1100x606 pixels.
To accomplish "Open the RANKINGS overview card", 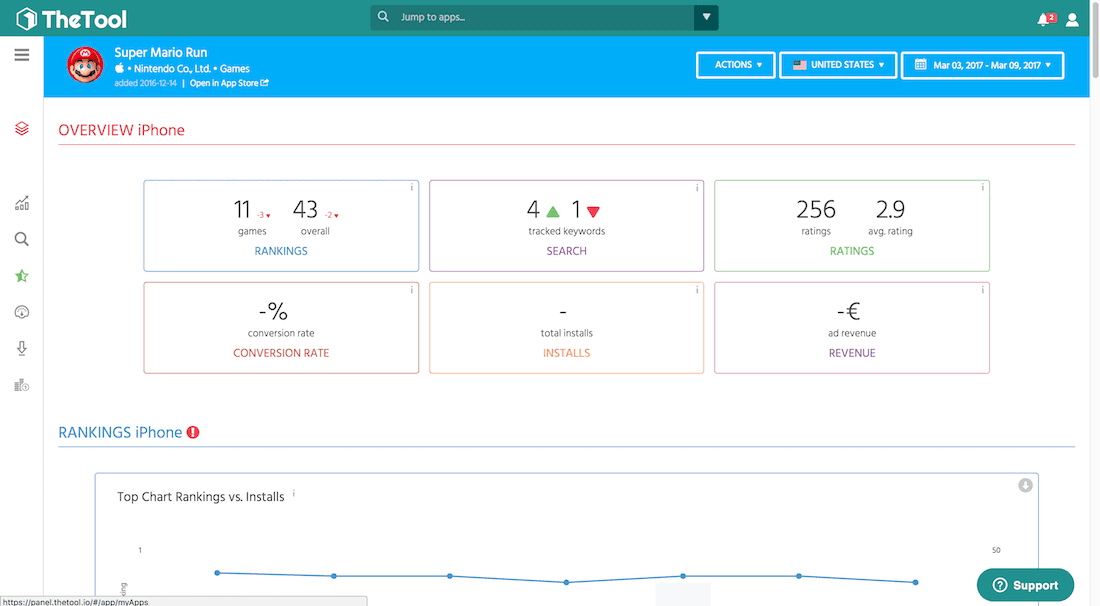I will (x=281, y=226).
